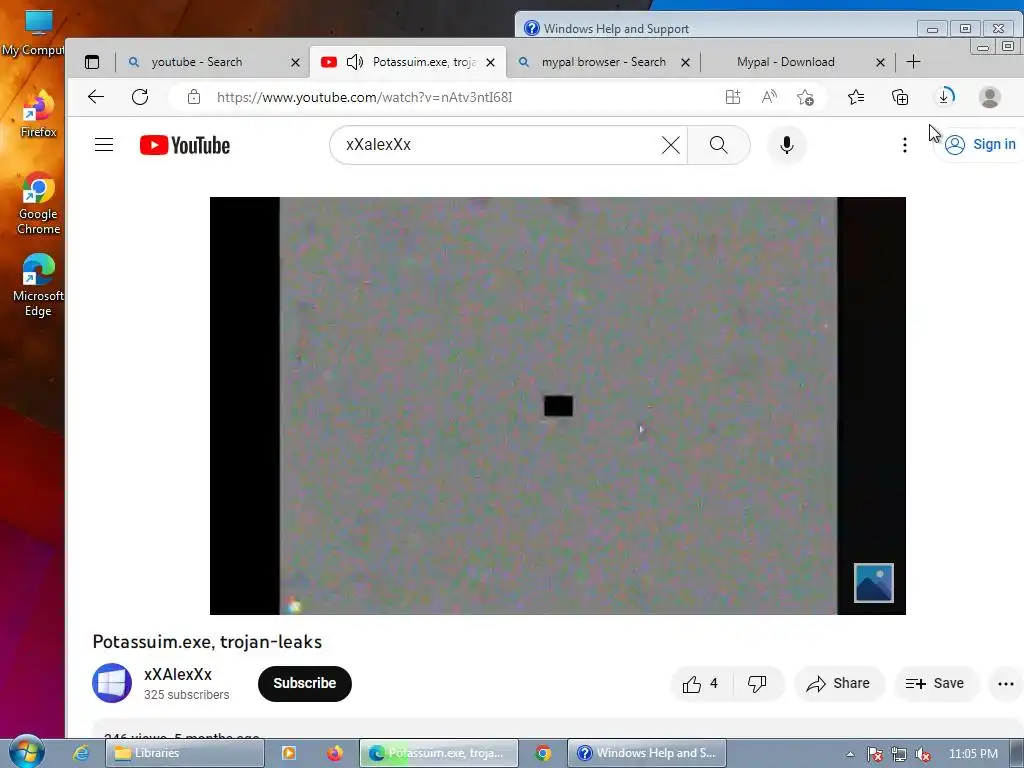Click the channel watermark image in the video corner
Image resolution: width=1024 pixels, height=768 pixels.
point(874,583)
